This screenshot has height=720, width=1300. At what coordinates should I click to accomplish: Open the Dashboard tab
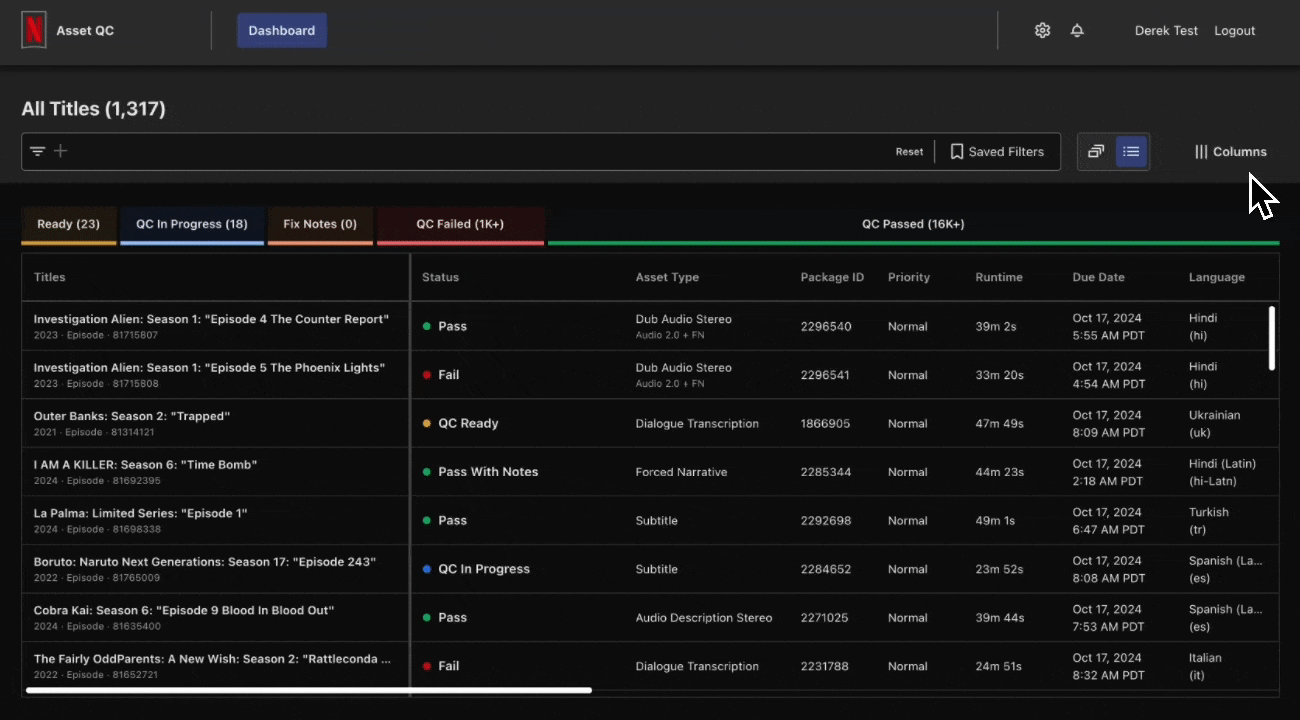tap(282, 30)
